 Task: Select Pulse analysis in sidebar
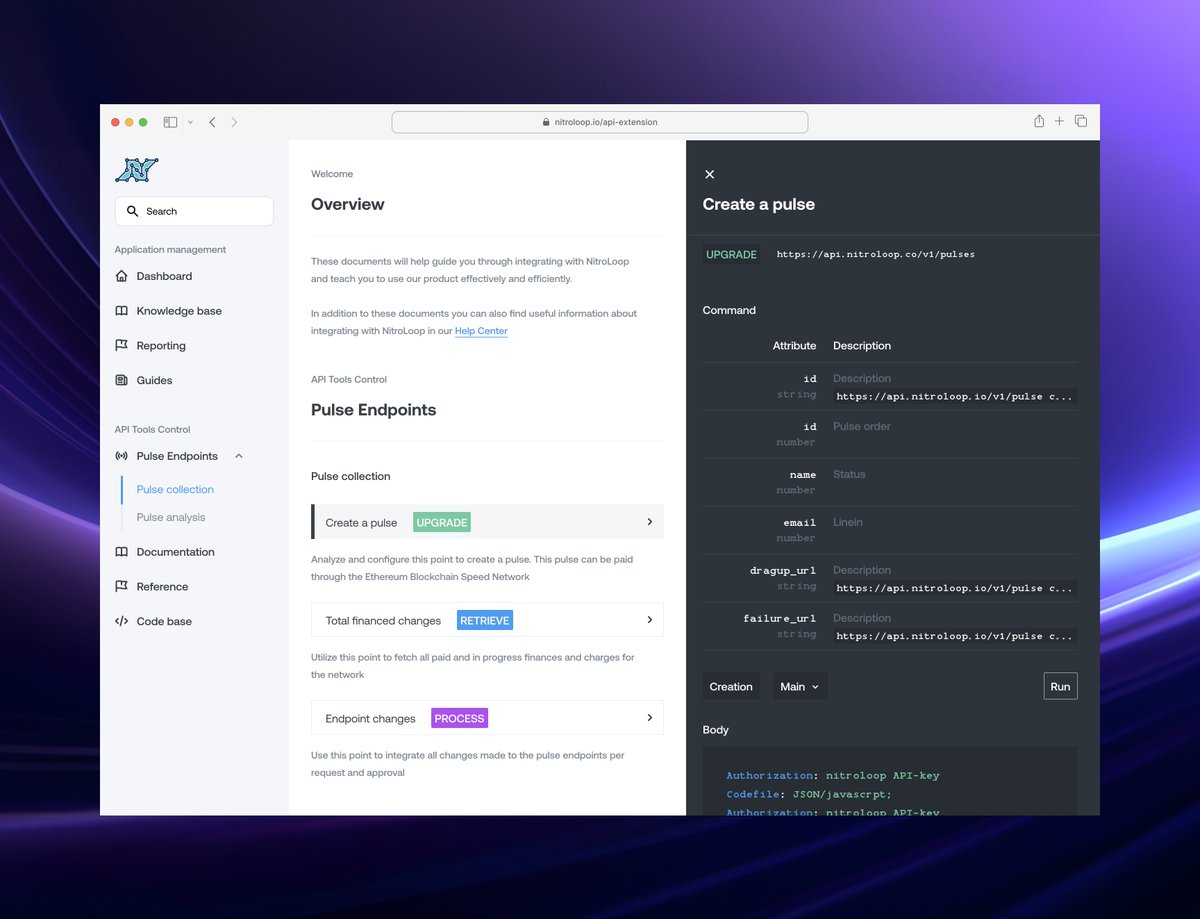pos(171,517)
